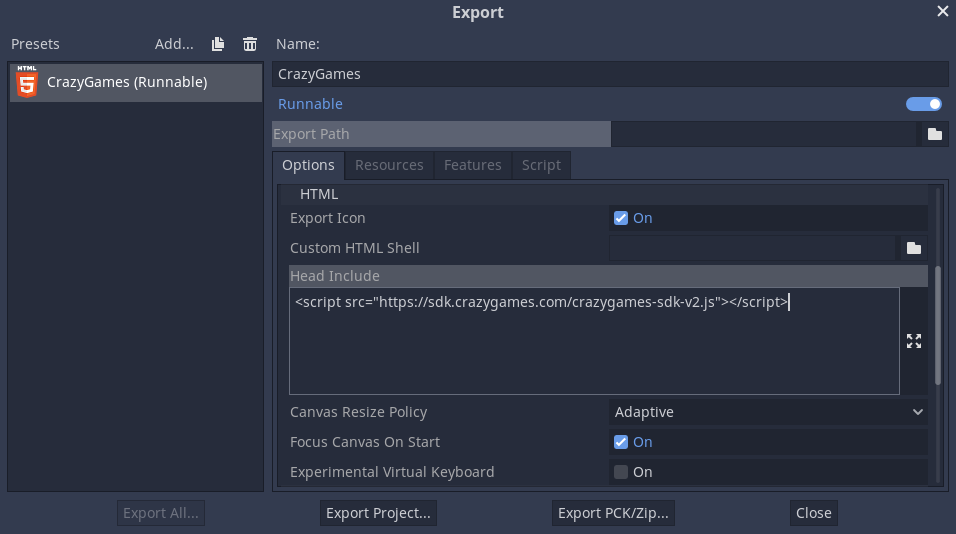Open the Add... preset menu
Image resolution: width=956 pixels, height=534 pixels.
174,44
